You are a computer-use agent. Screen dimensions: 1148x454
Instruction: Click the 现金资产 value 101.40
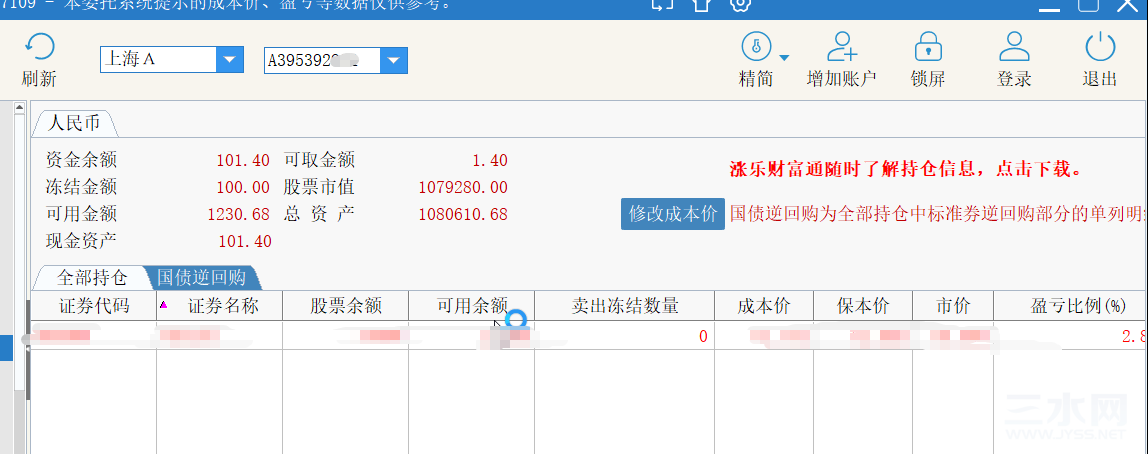(245, 241)
